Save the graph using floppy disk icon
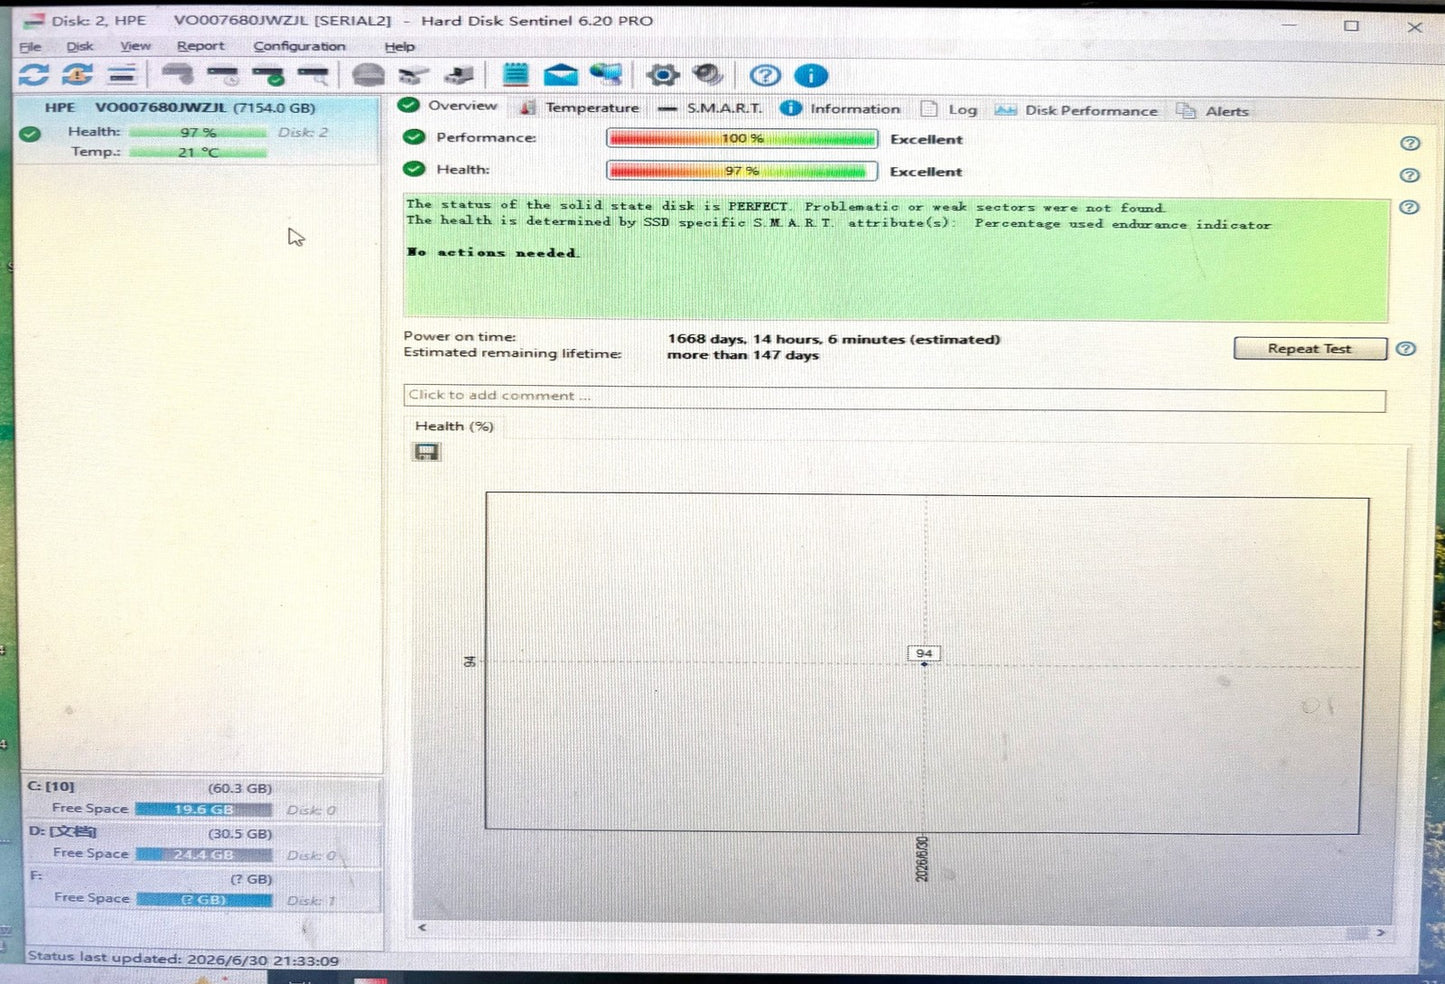 tap(427, 452)
